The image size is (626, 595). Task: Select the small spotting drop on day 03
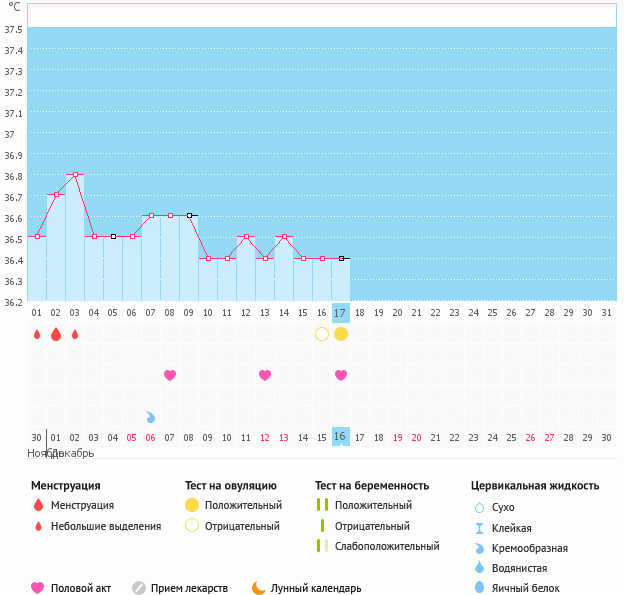coord(75,334)
